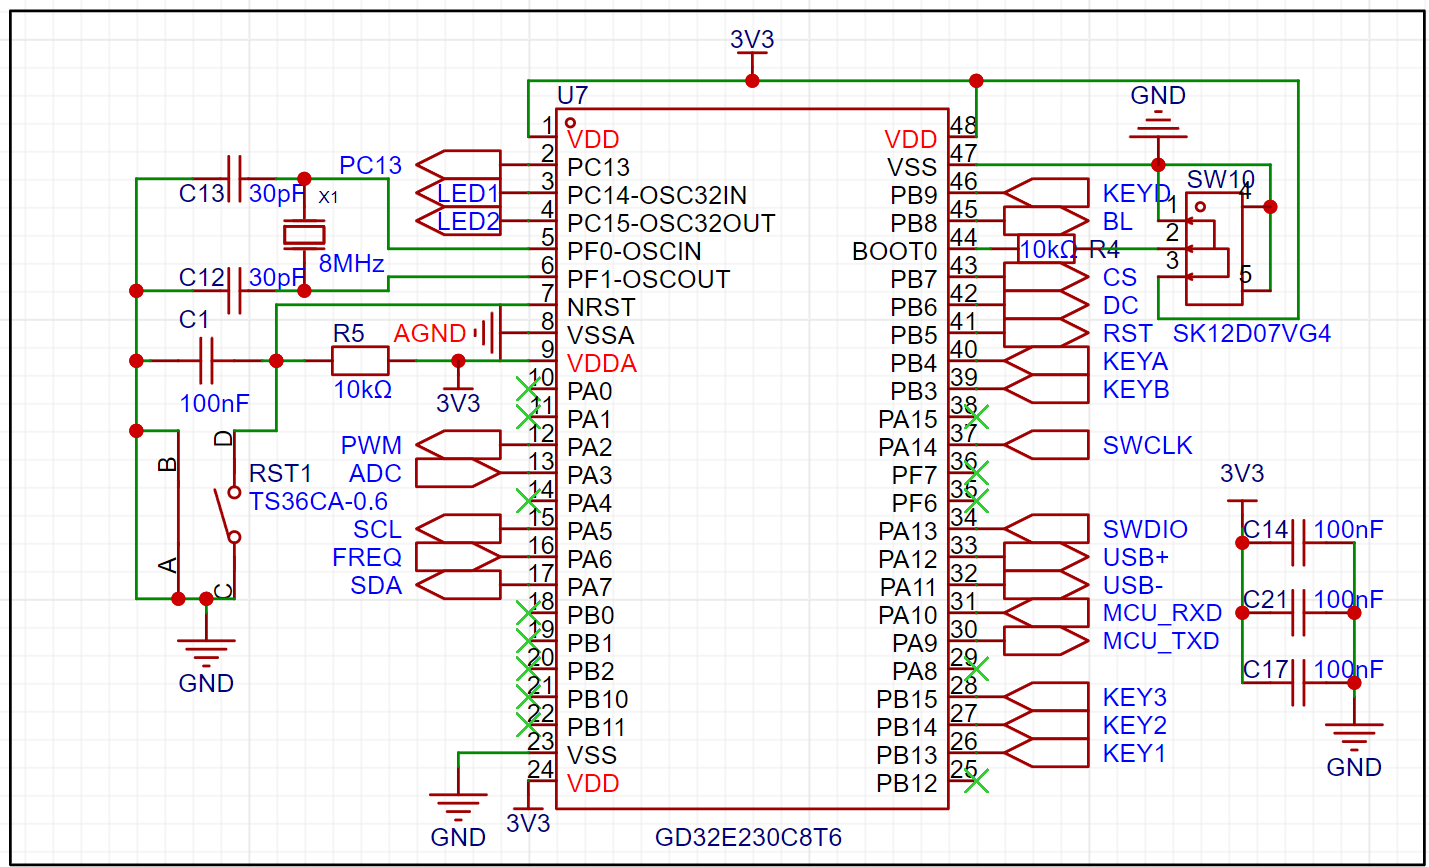Image resolution: width=1429 pixels, height=867 pixels.
Task: Click the TS36CA-0.6 part label
Action: (318, 501)
